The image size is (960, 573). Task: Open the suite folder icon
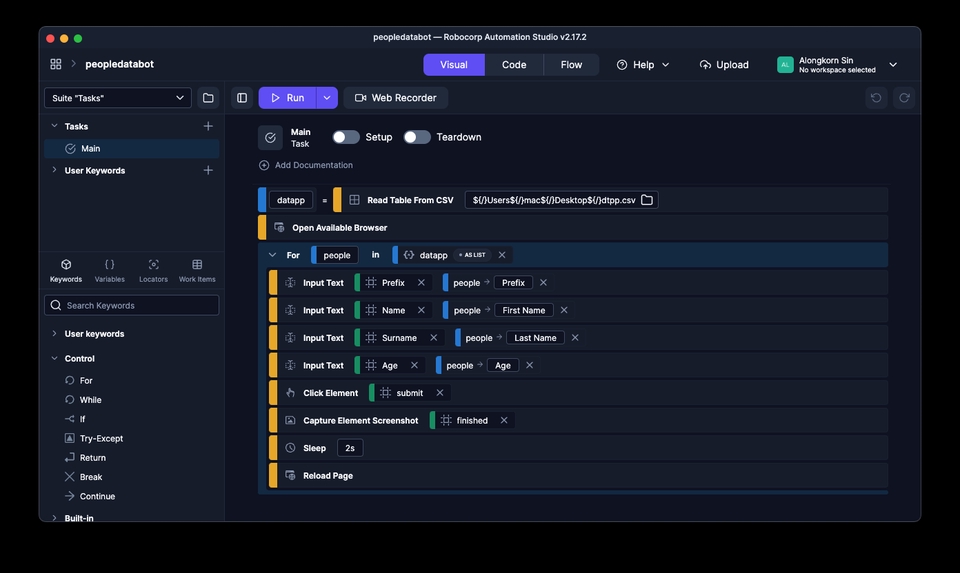(208, 98)
